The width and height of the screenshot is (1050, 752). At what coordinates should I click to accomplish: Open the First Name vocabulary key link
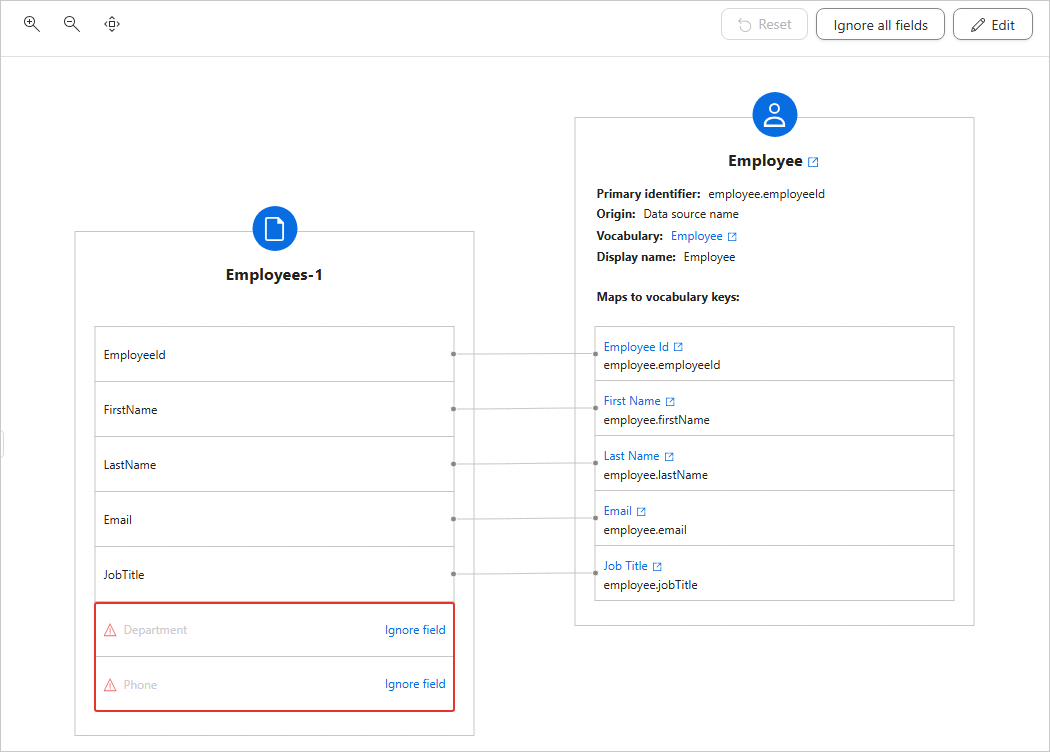(631, 401)
